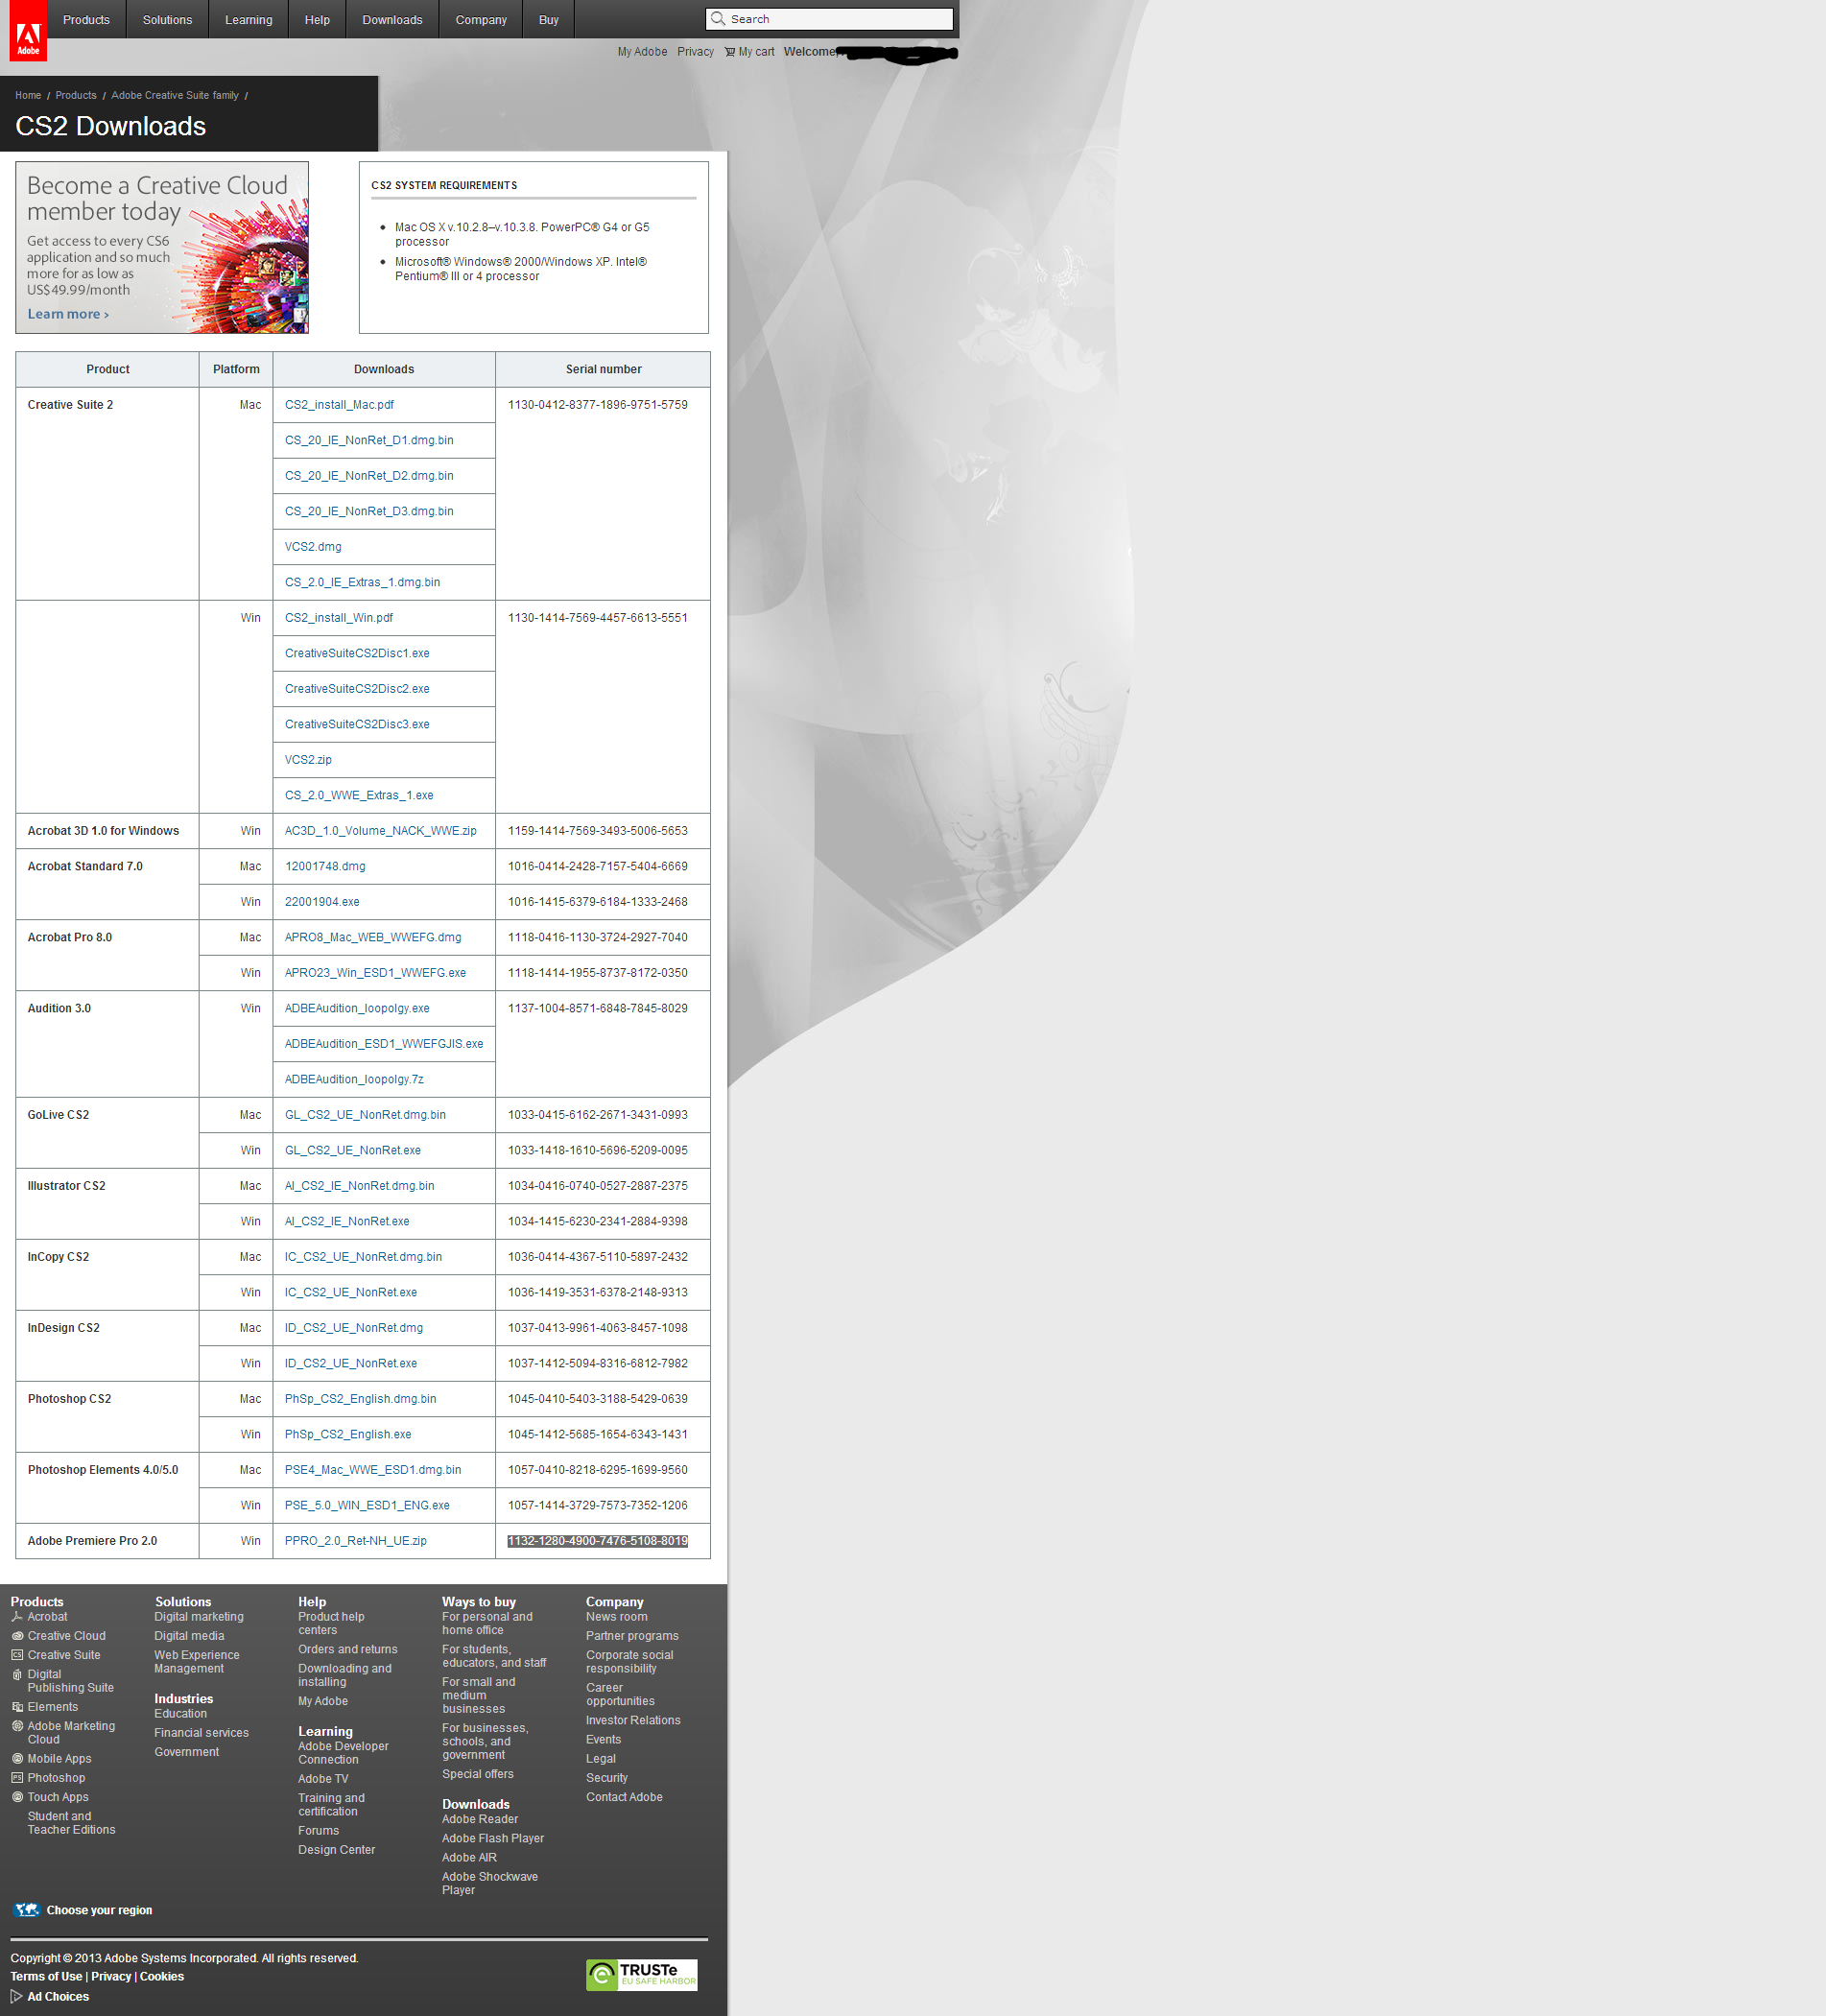Focus the Search input field

coord(830,19)
